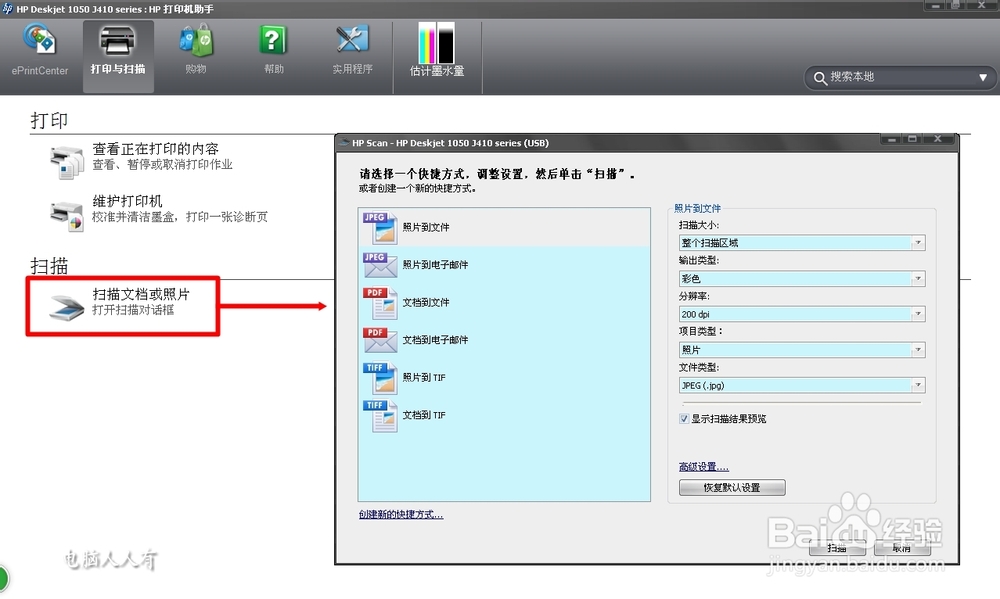The image size is (1000, 599).
Task: Maximize the HP Scan dialog window
Action: pyautogui.click(x=913, y=139)
